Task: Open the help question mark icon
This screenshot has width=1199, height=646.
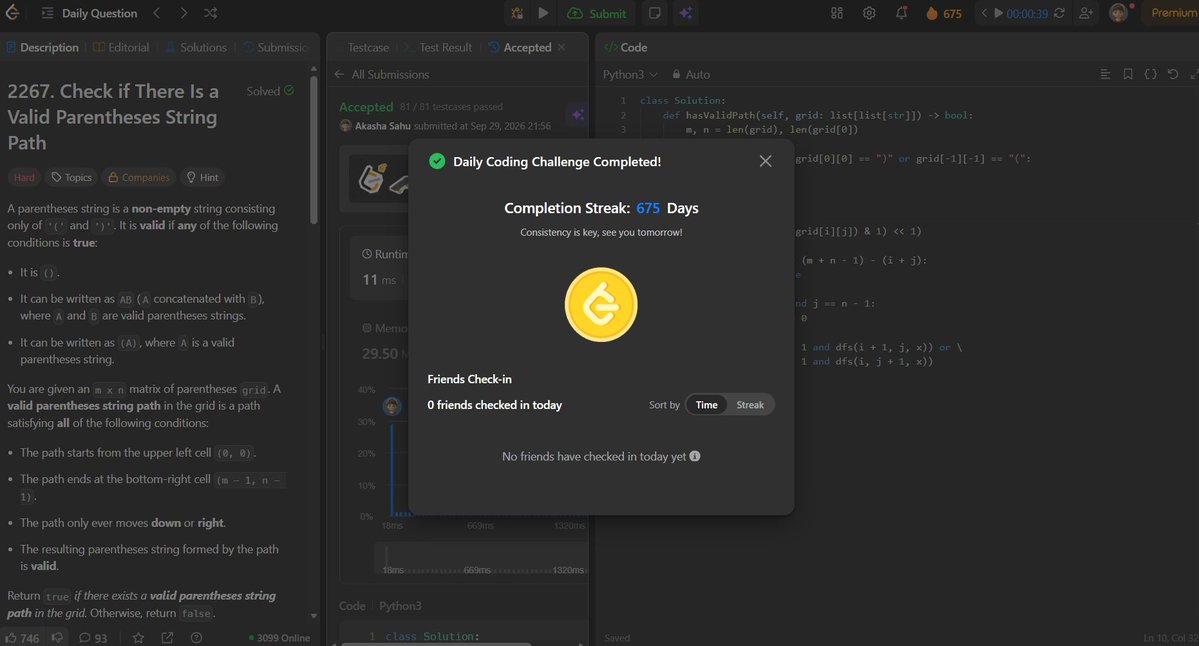Action: coord(197,638)
